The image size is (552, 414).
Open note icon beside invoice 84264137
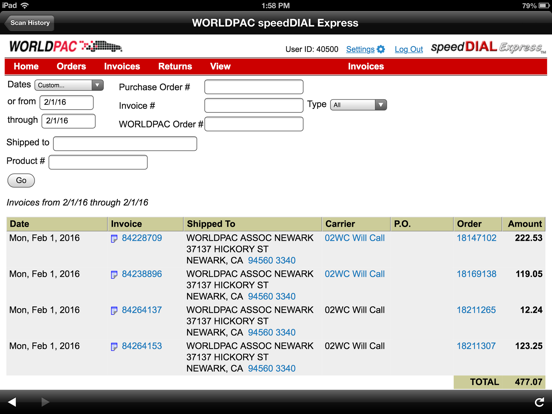pyautogui.click(x=114, y=310)
